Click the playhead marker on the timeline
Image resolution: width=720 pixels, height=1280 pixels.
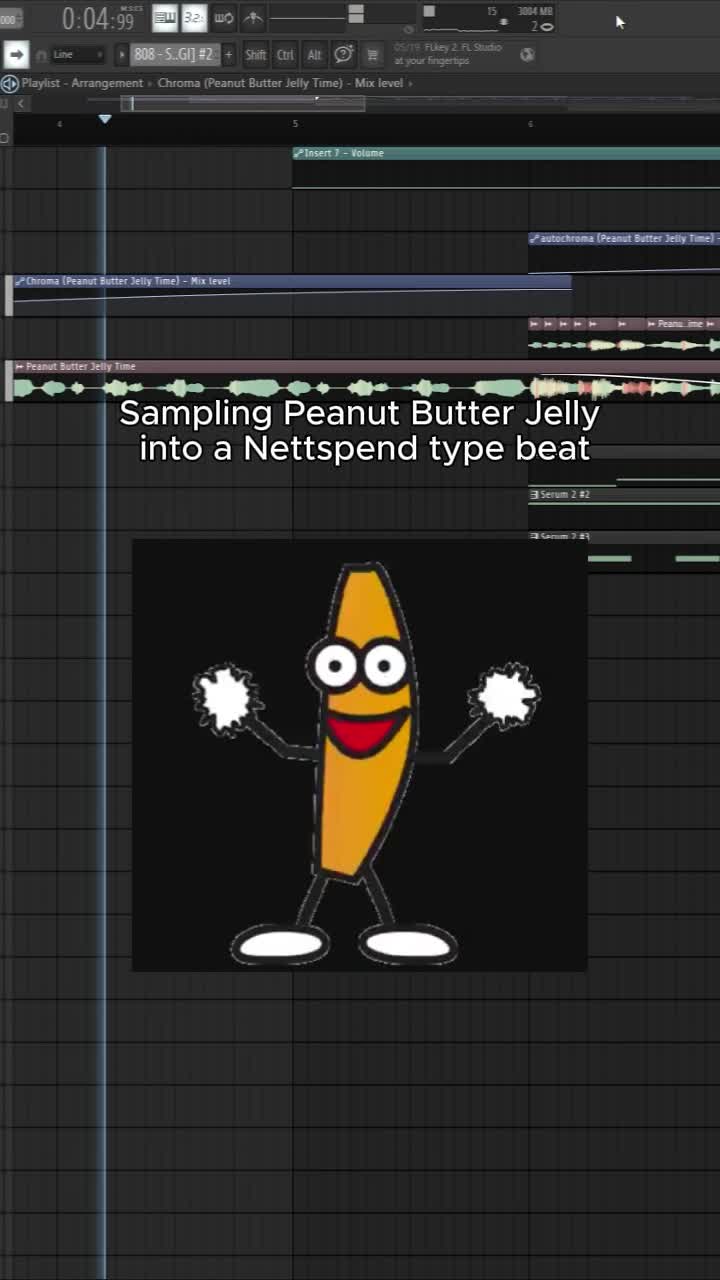(x=105, y=119)
